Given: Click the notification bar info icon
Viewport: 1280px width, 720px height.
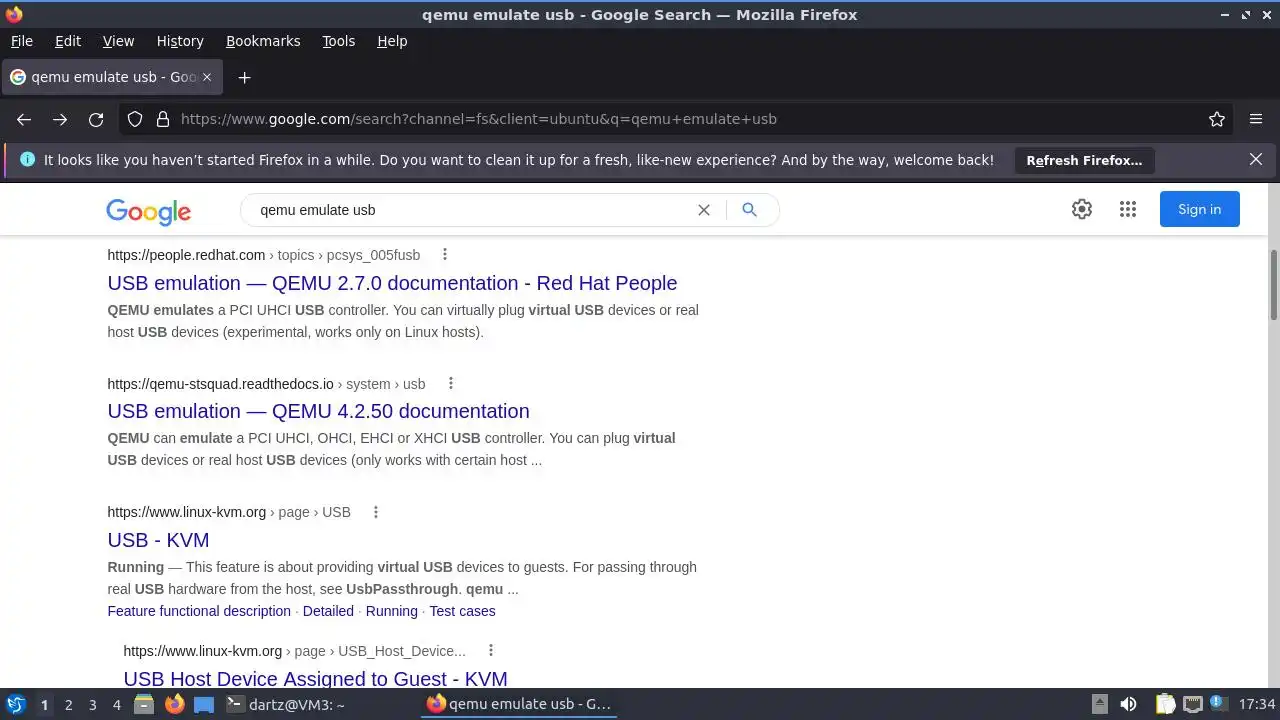Looking at the screenshot, I should [x=27, y=159].
